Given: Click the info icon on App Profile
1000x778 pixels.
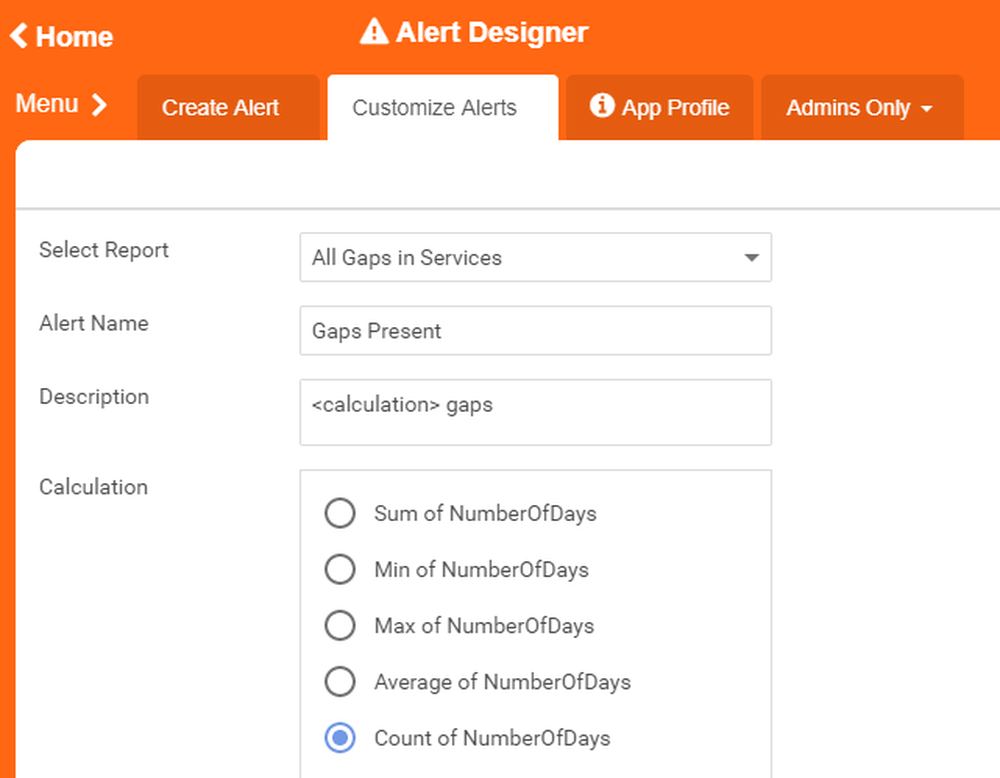Looking at the screenshot, I should click(x=602, y=105).
